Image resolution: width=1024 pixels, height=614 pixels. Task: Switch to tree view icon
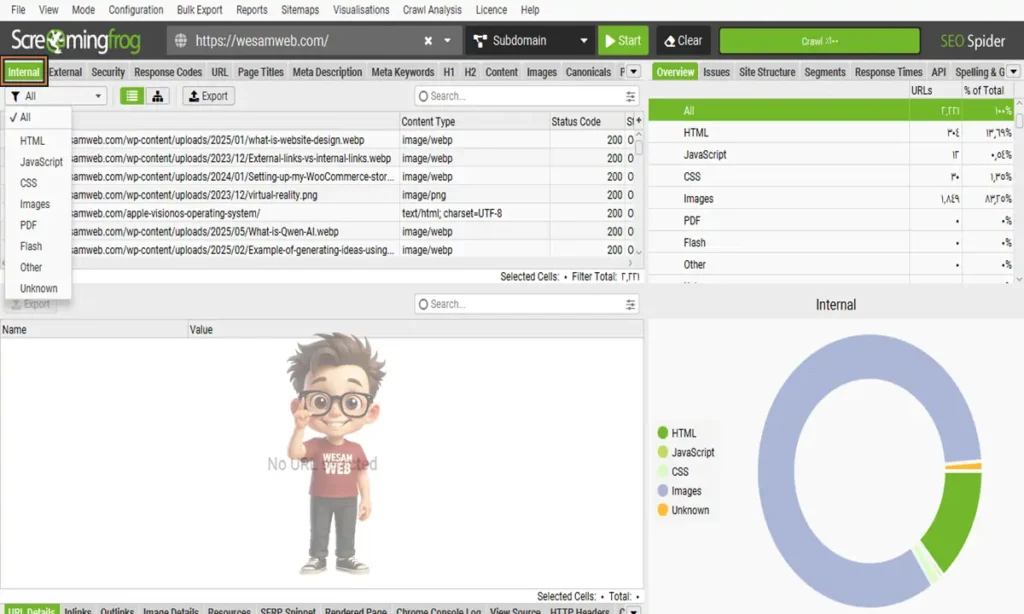(x=157, y=96)
